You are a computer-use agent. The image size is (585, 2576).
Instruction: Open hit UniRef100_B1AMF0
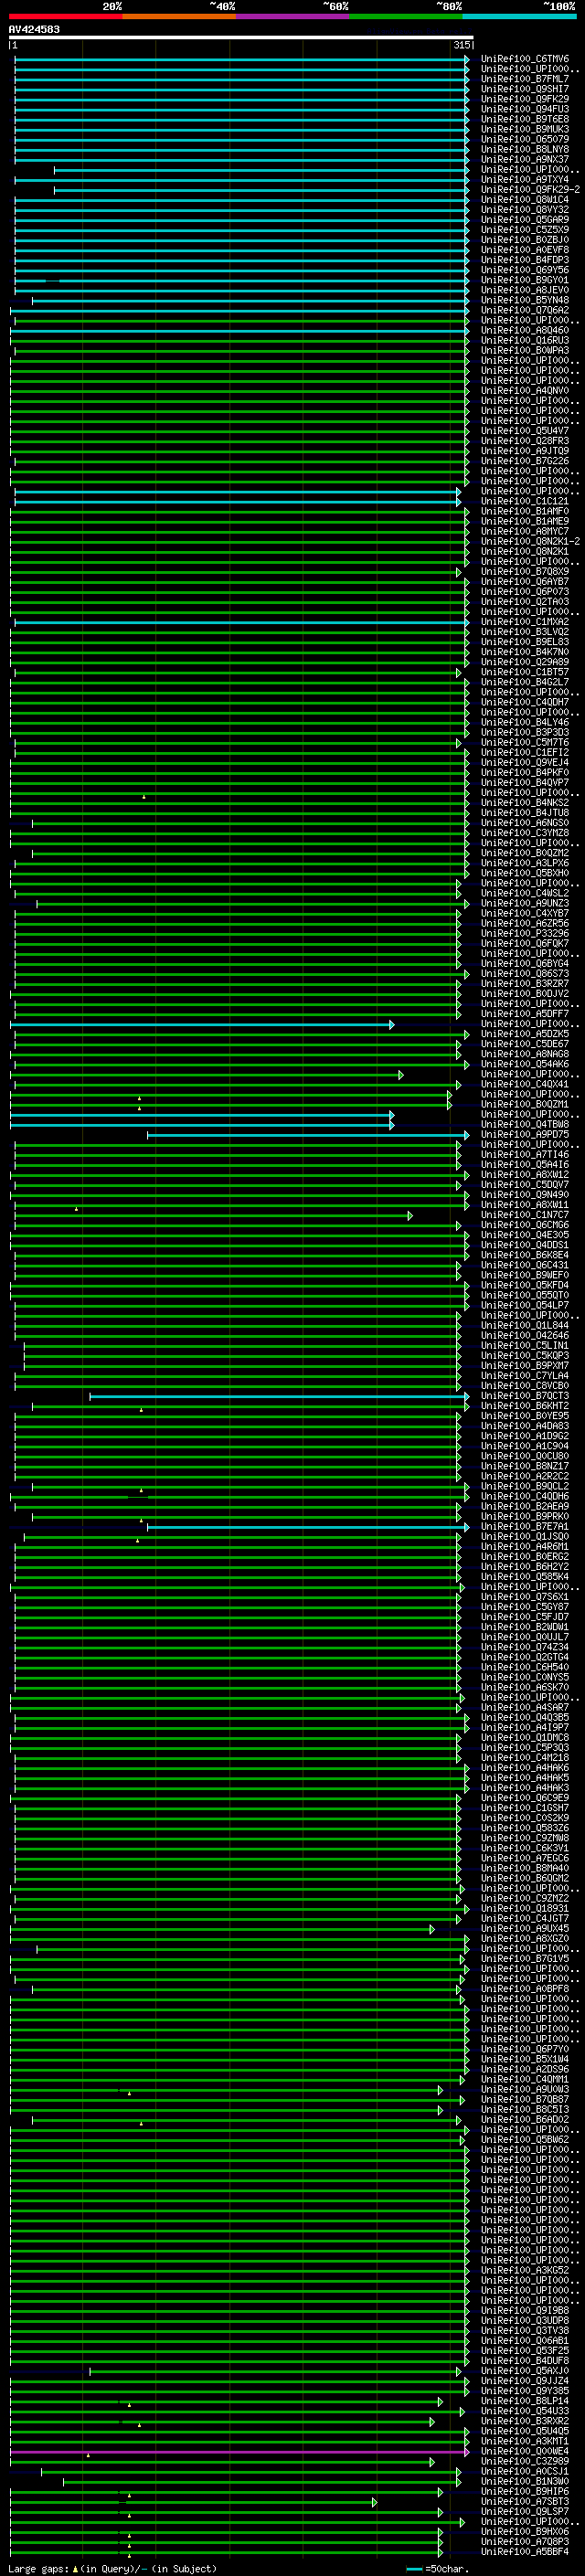(524, 512)
